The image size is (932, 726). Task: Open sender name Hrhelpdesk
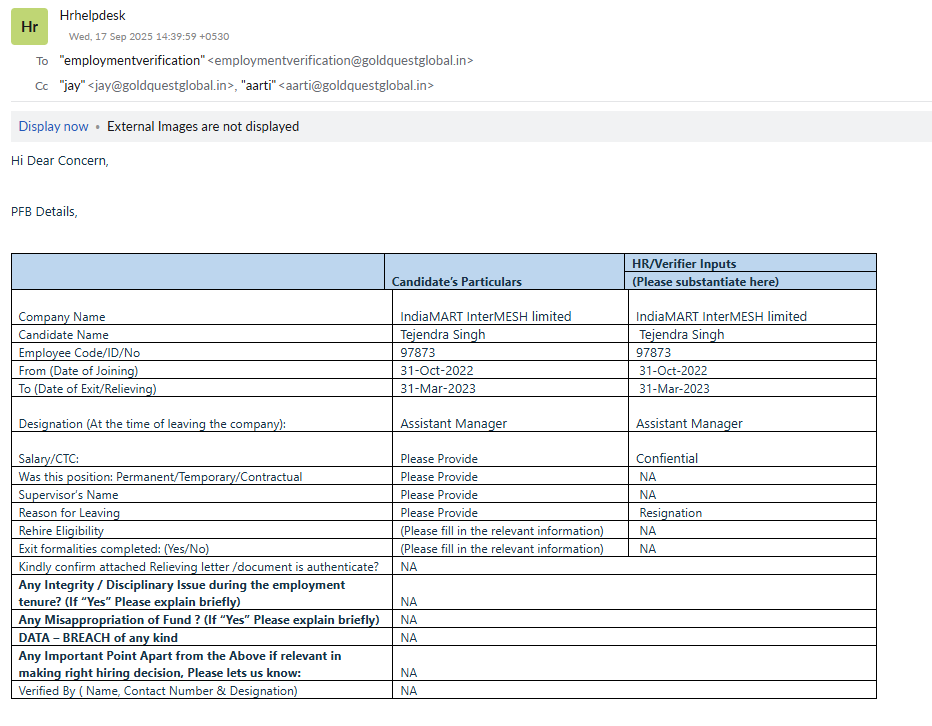(x=93, y=15)
